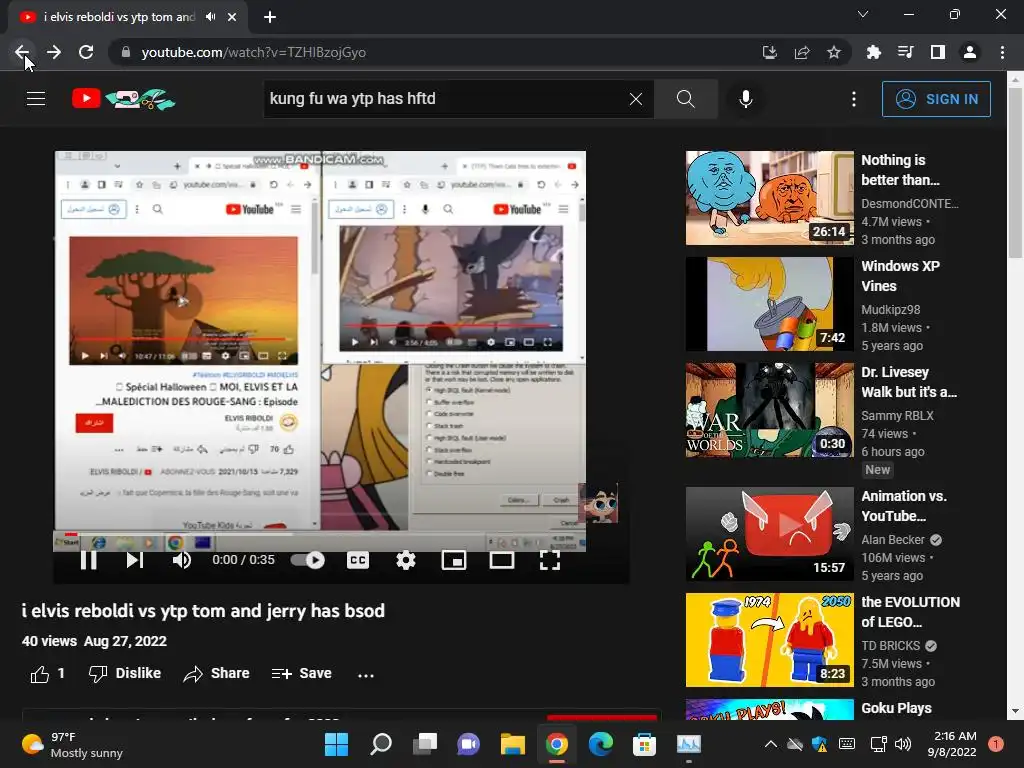The width and height of the screenshot is (1024, 768).
Task: Open the weather widget Mostly sunny
Action: (72, 744)
